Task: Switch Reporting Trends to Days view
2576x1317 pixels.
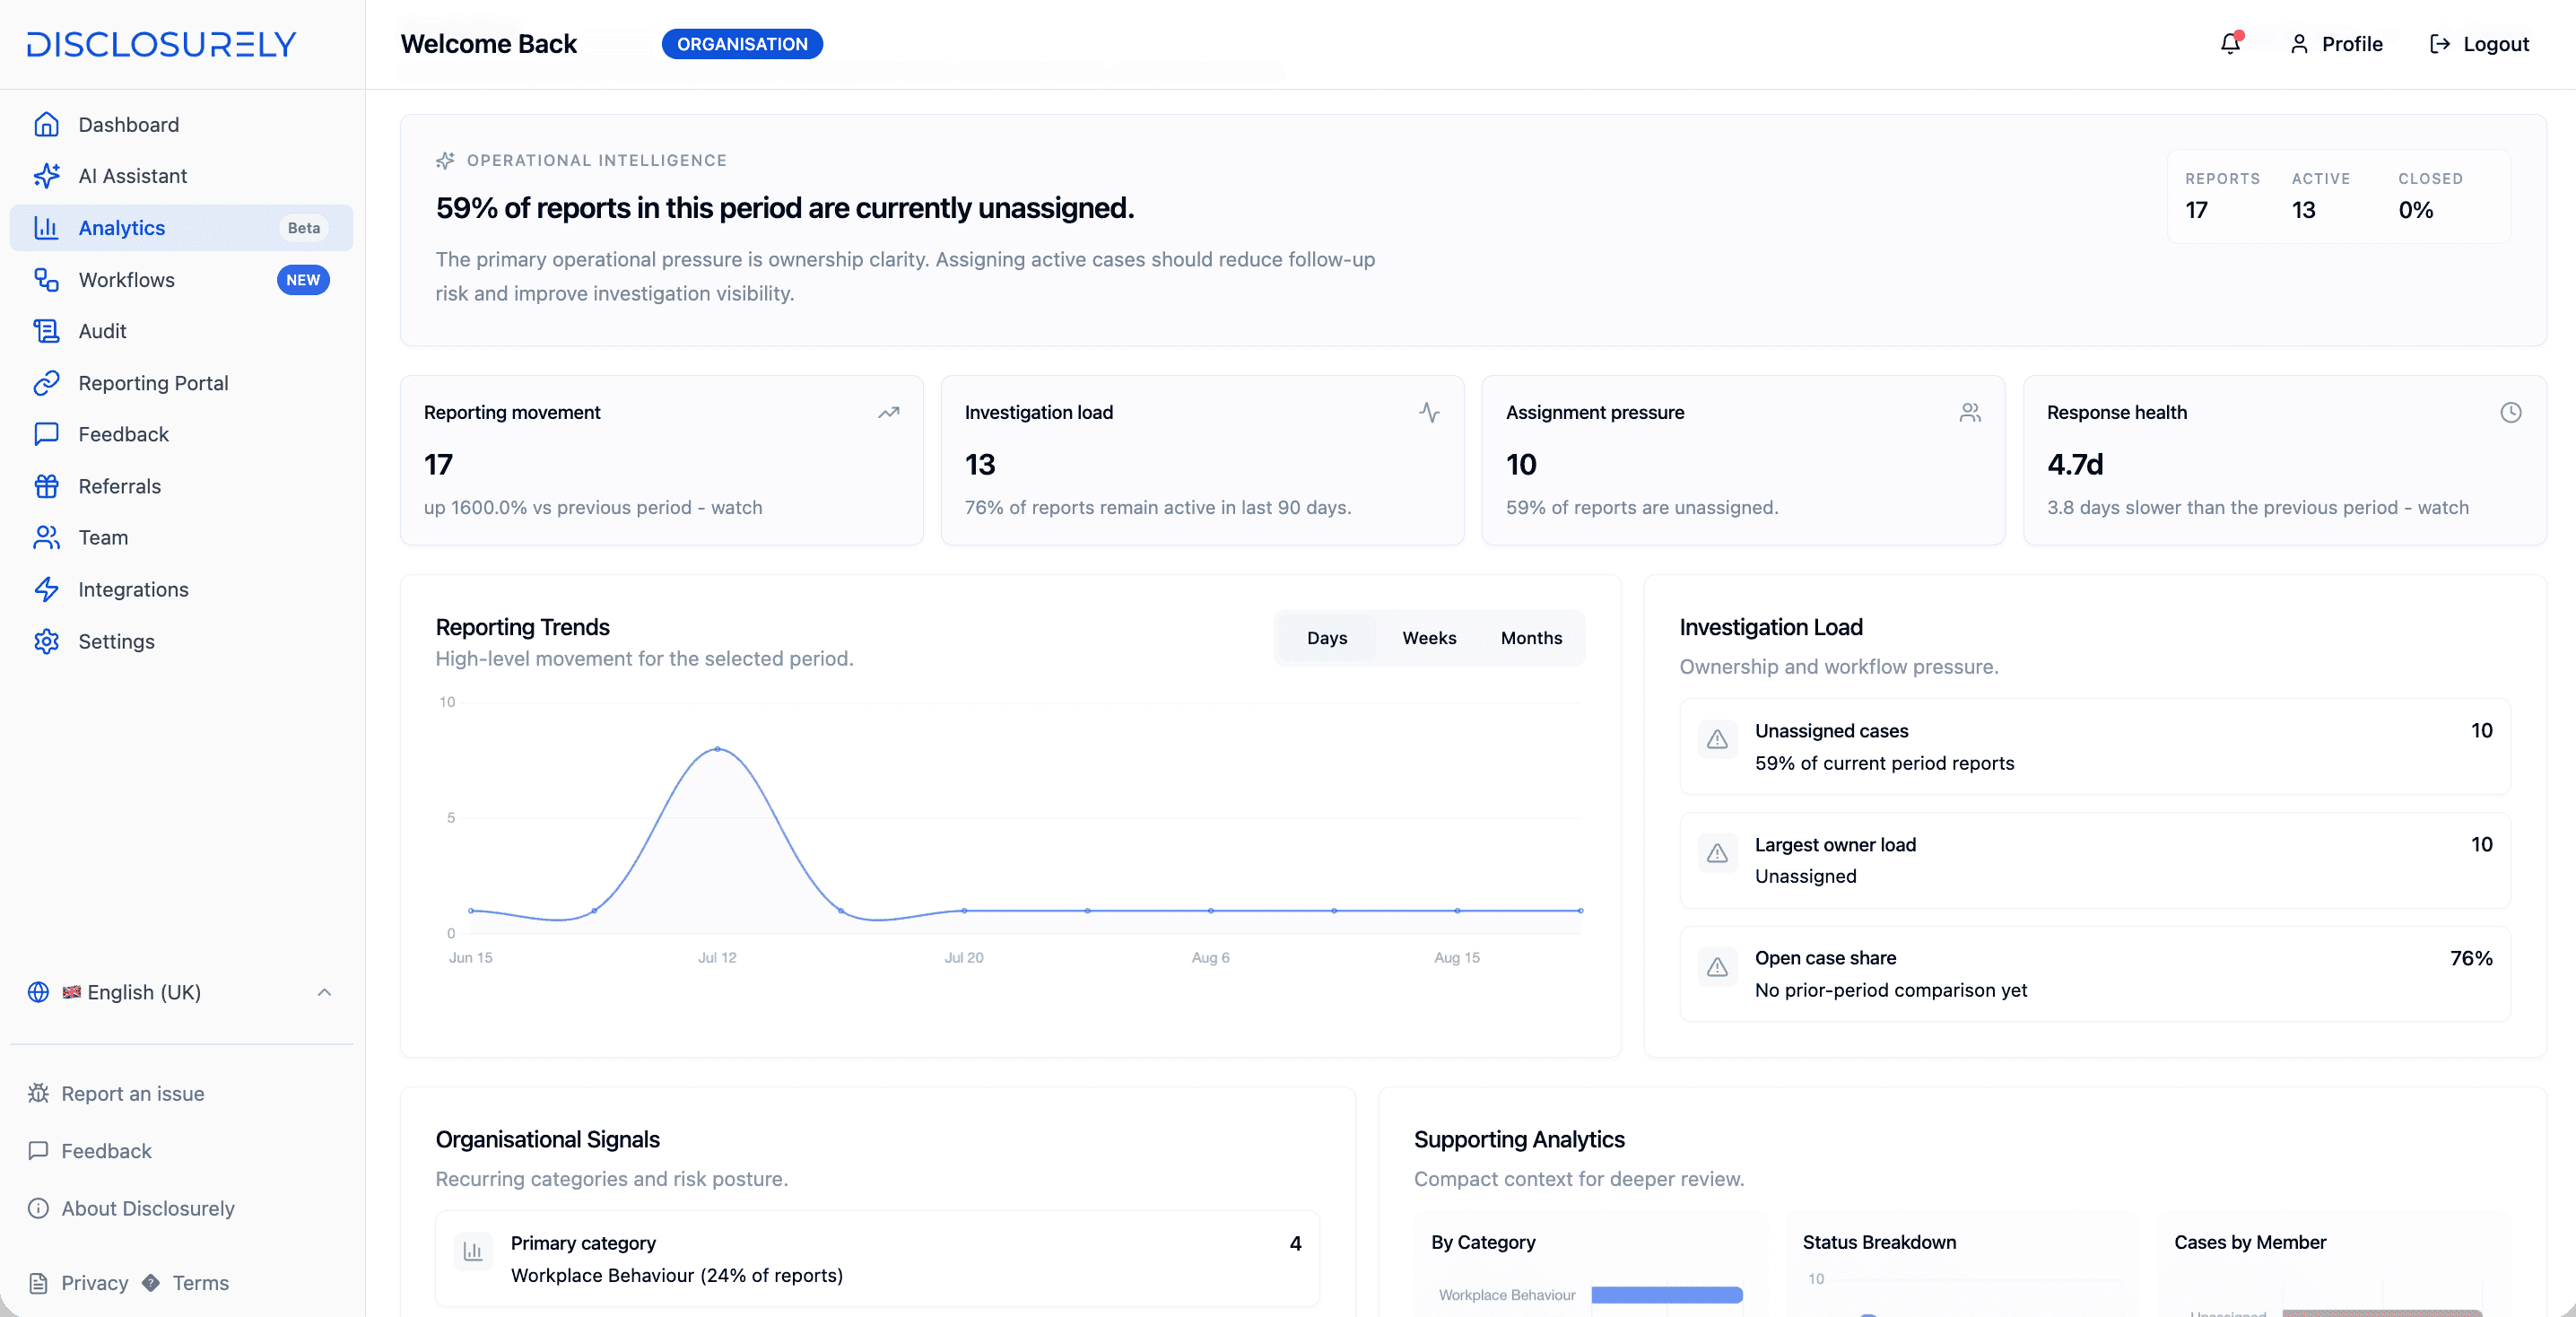Action: [1327, 638]
